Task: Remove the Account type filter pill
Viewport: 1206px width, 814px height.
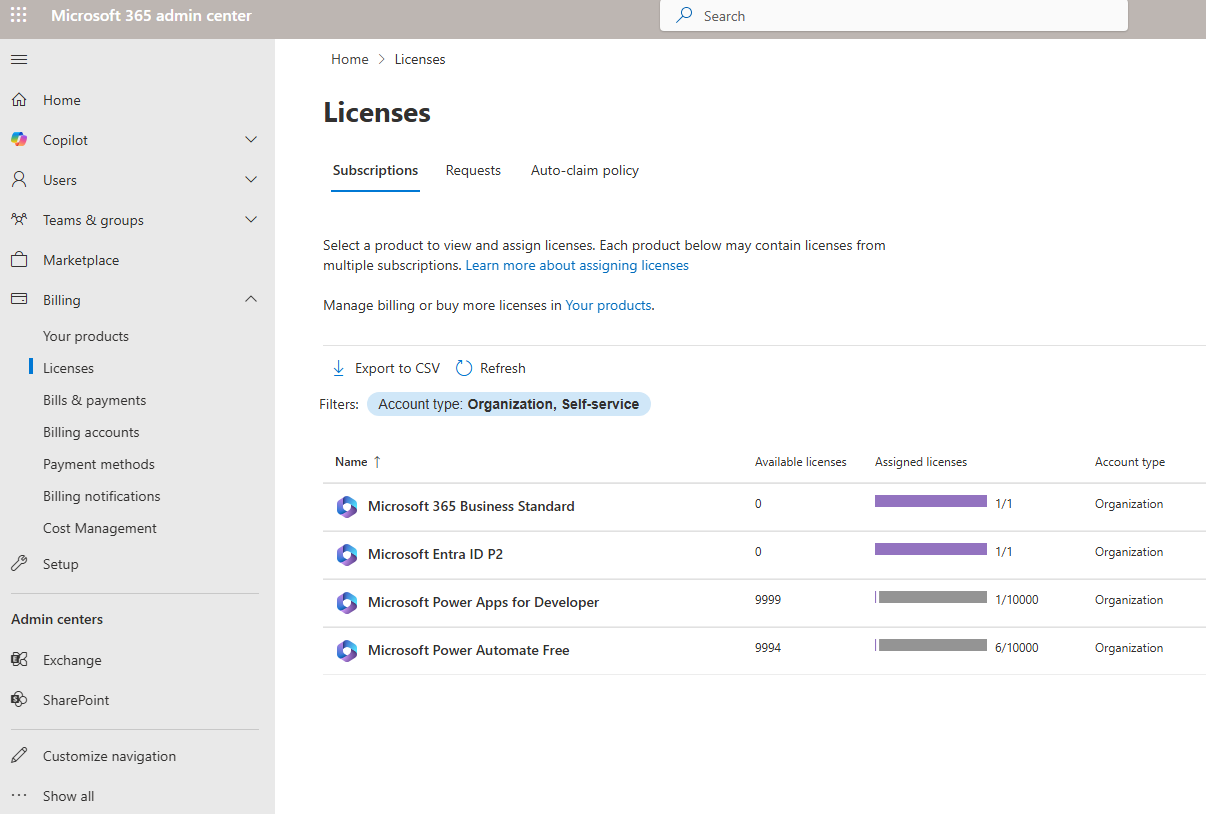Action: [509, 403]
